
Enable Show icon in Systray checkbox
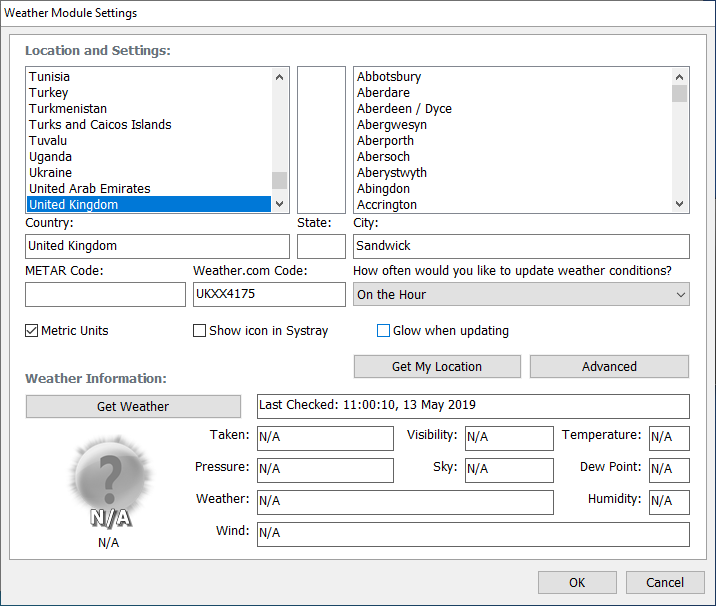[200, 331]
